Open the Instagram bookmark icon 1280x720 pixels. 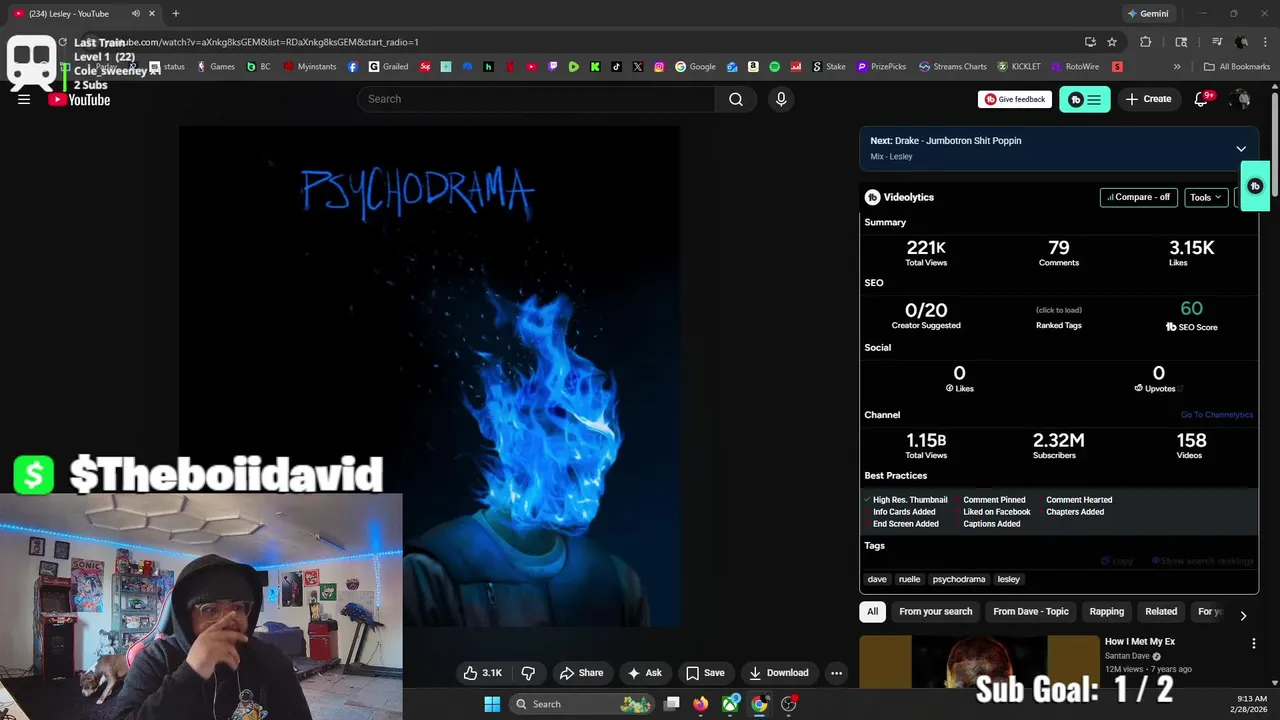pos(660,67)
